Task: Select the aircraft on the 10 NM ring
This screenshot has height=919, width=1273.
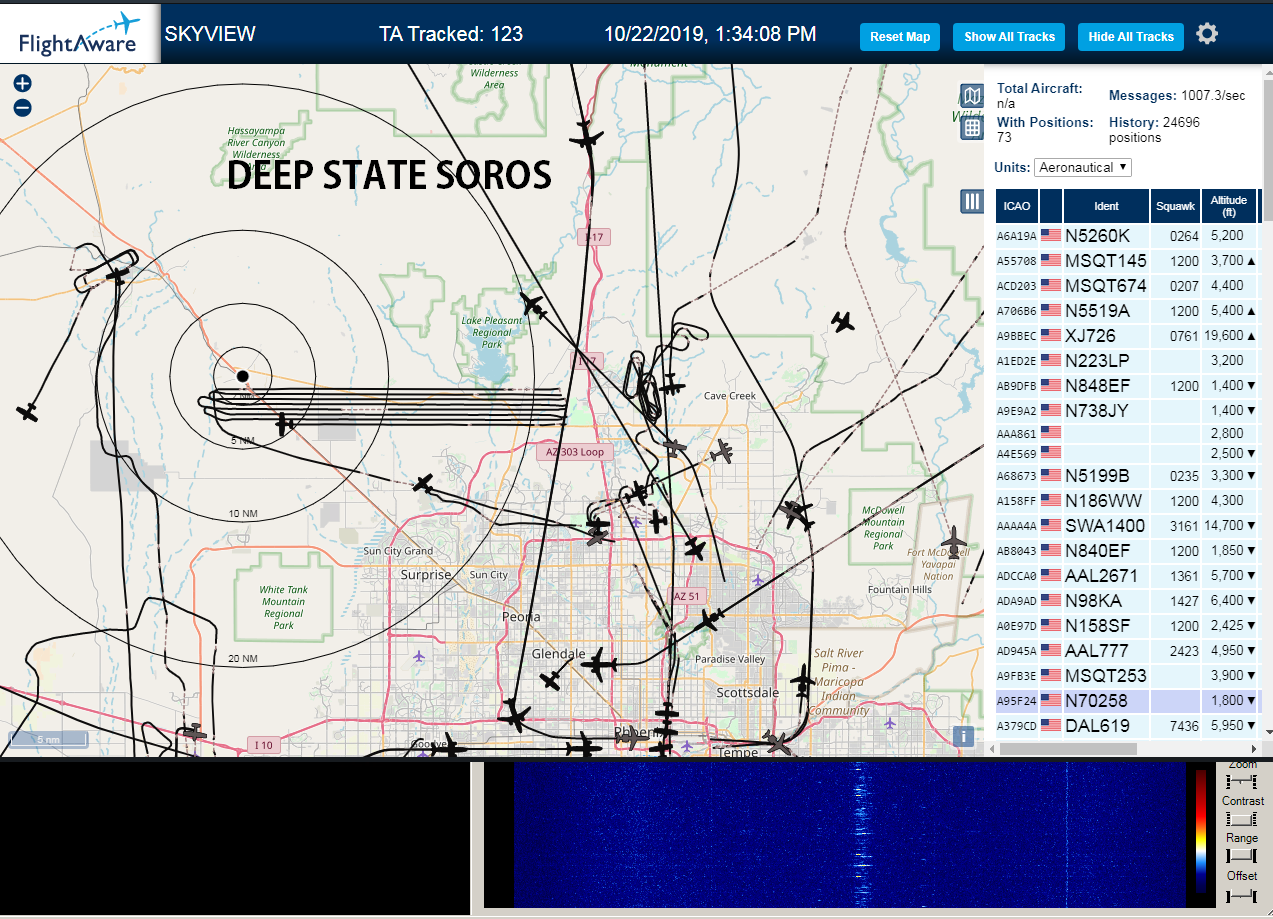Action: click(424, 484)
